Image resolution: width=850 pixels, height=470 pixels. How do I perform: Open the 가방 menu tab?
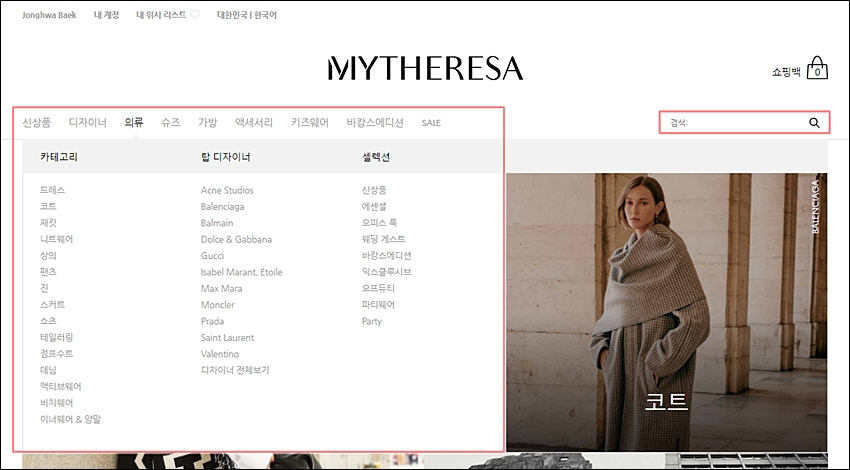click(208, 123)
